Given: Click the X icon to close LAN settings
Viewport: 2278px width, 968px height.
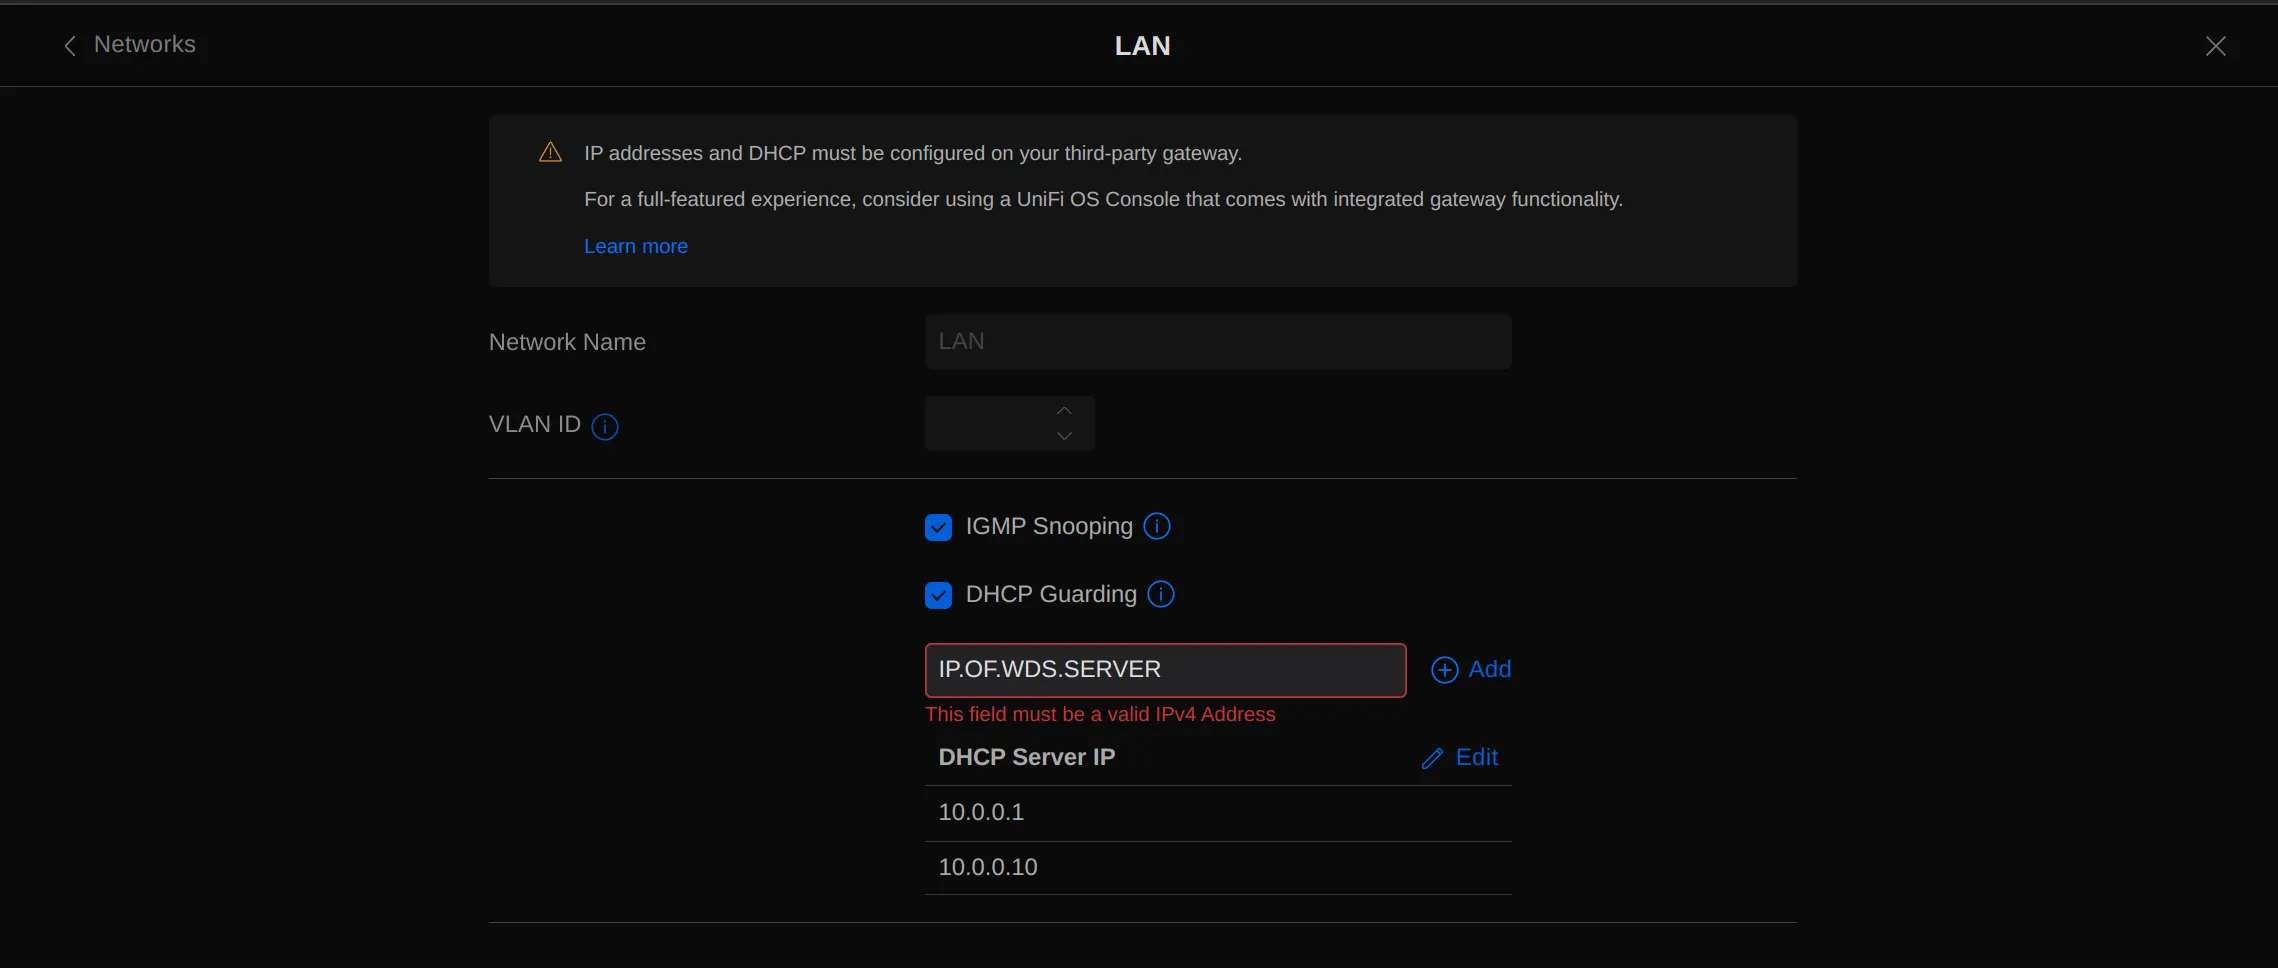Looking at the screenshot, I should (x=2216, y=46).
